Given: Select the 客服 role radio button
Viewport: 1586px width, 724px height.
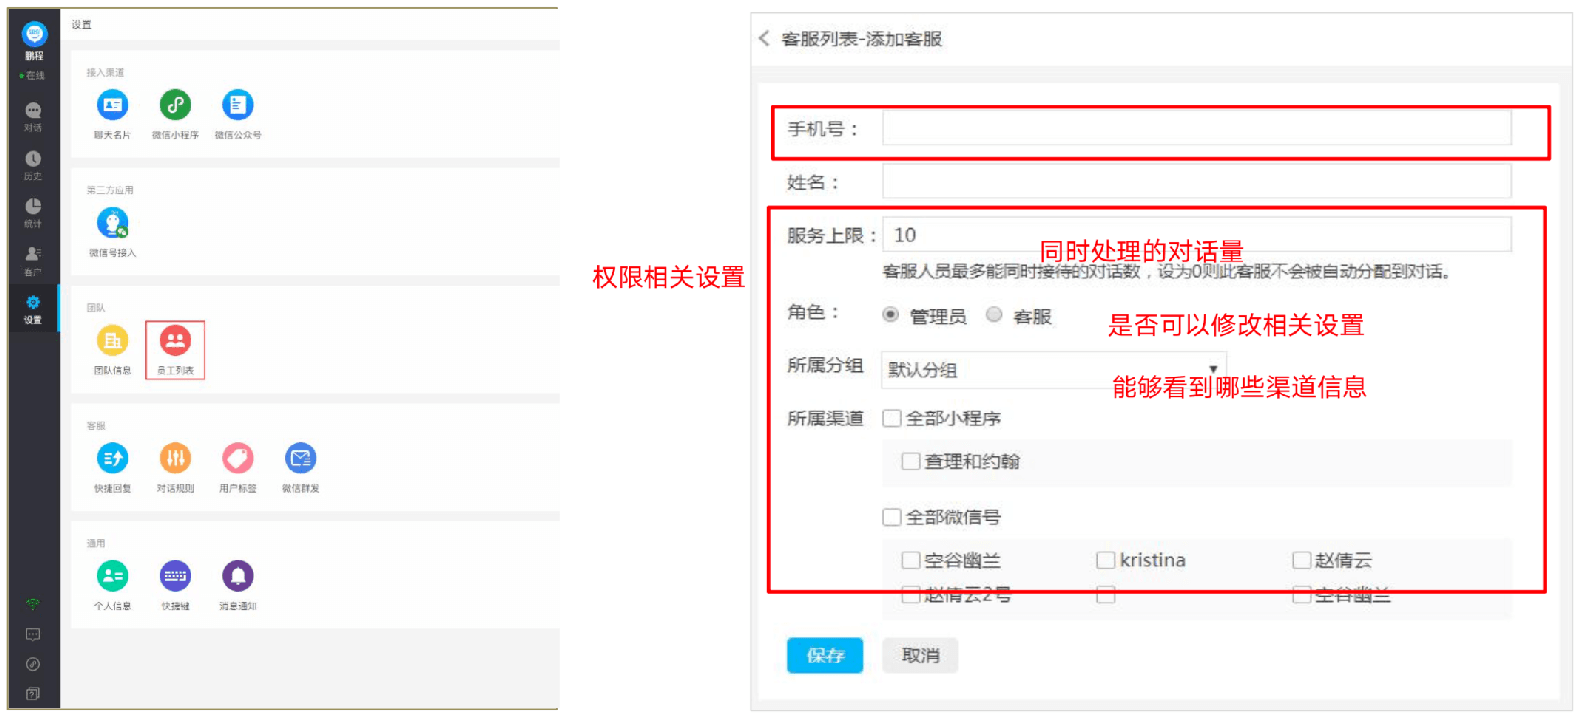Looking at the screenshot, I should point(994,314).
